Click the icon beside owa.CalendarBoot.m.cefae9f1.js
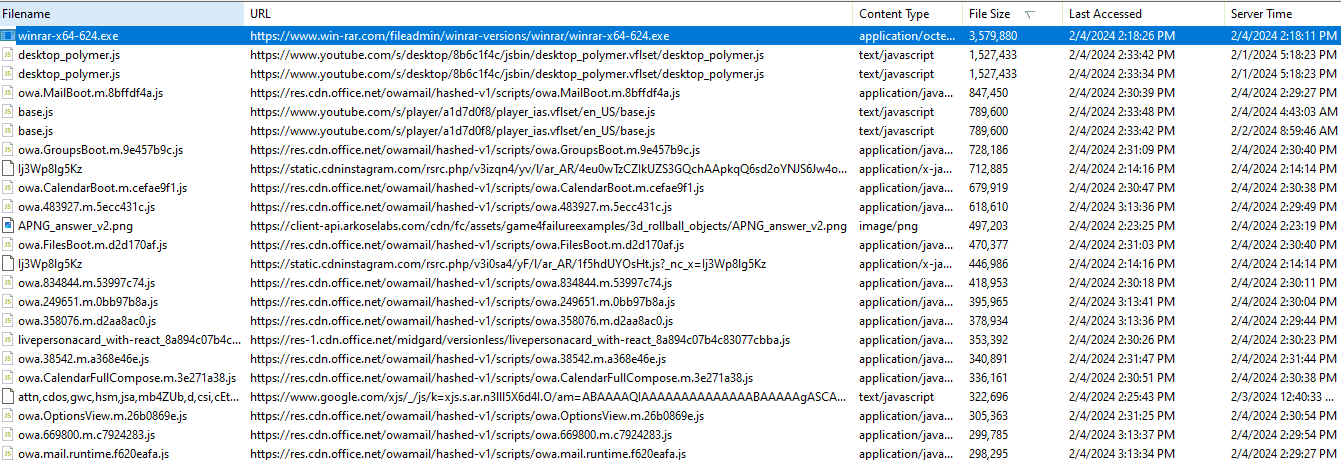This screenshot has height=460, width=1341. (8, 187)
